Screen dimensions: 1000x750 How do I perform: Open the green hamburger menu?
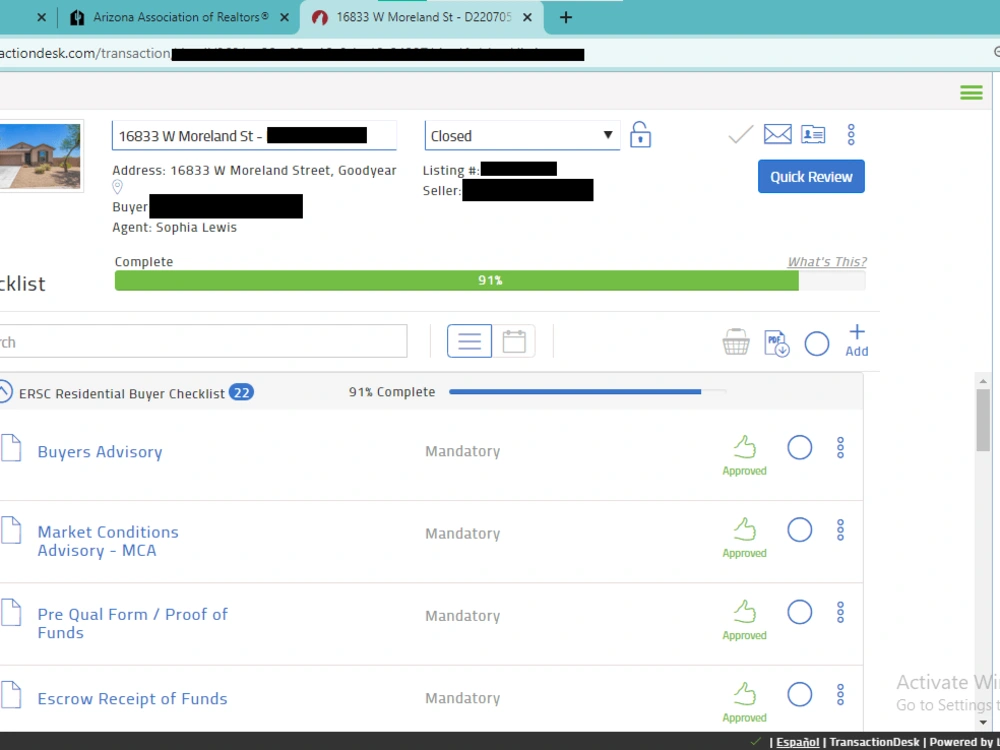click(971, 92)
